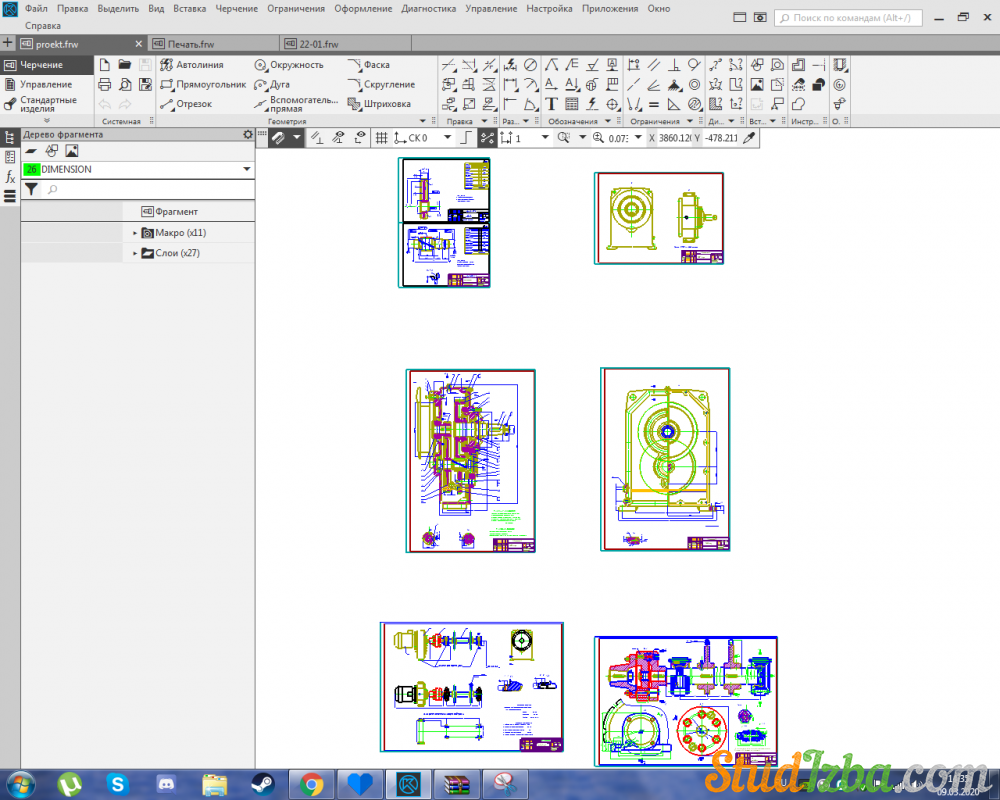Open the DIMENSION layer dropdown
Screen dimensions: 1000x800
[247, 170]
